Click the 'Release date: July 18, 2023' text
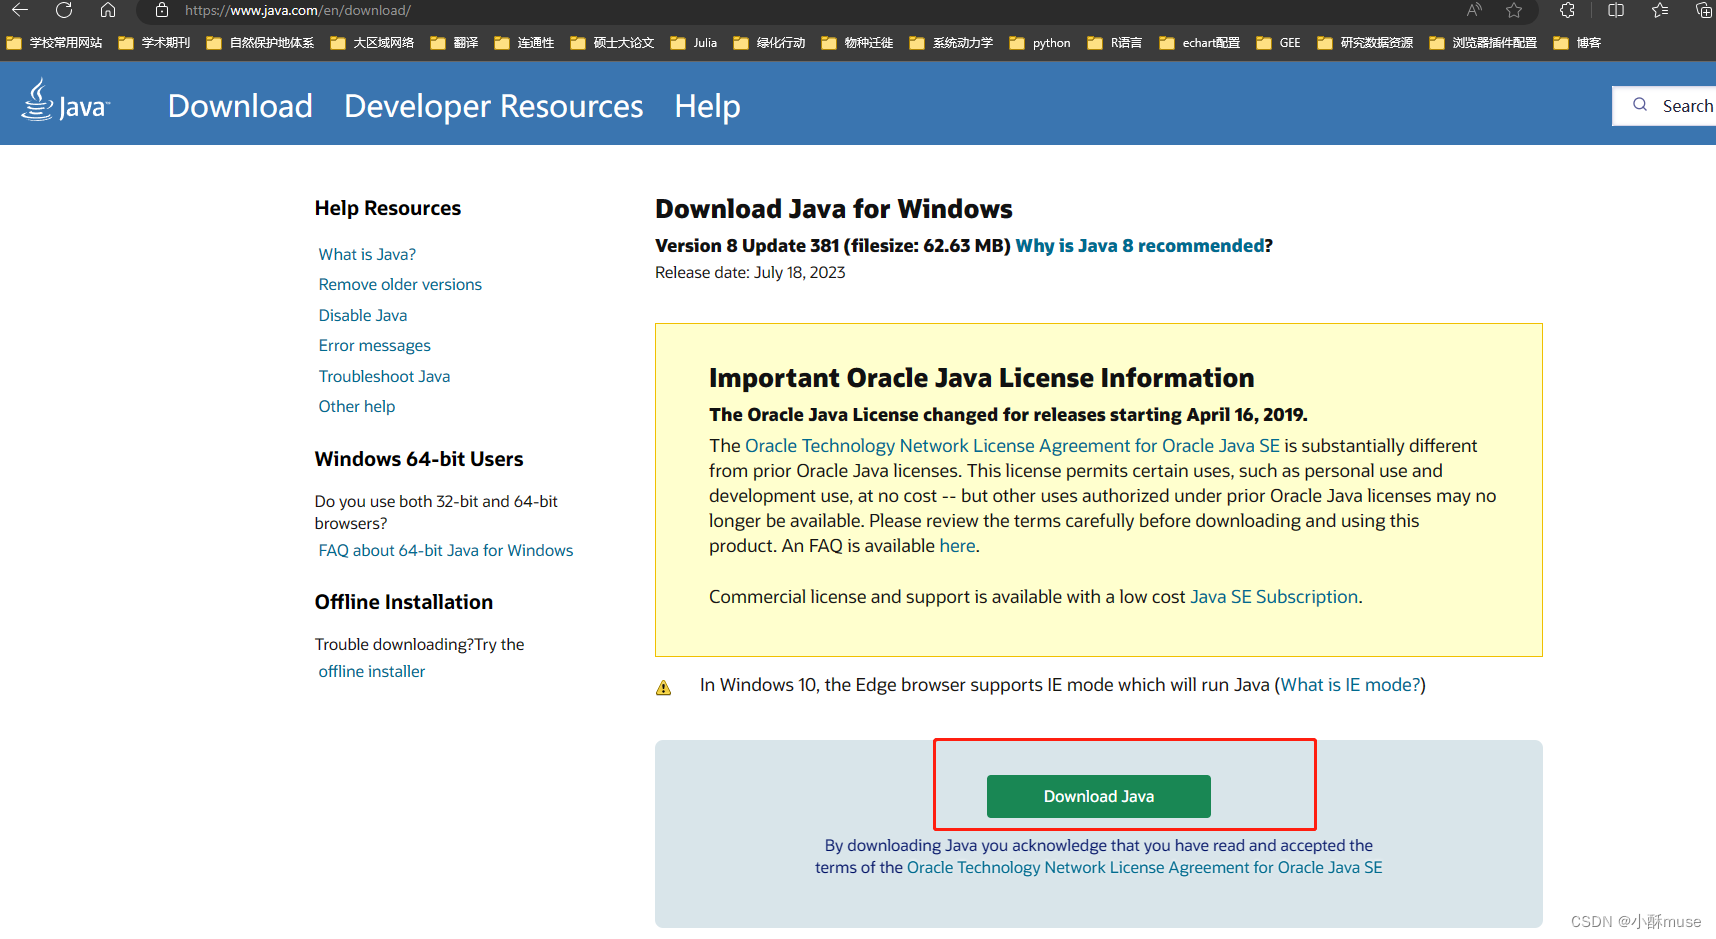The image size is (1716, 939). pos(750,272)
